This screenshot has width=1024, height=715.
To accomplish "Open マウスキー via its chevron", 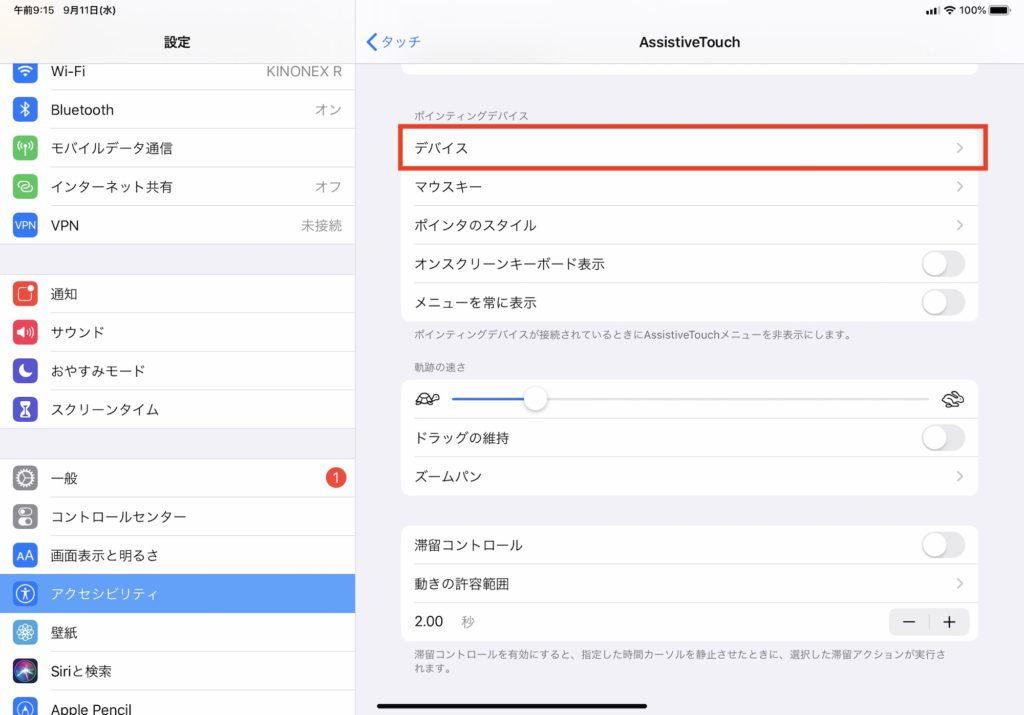I will 959,186.
